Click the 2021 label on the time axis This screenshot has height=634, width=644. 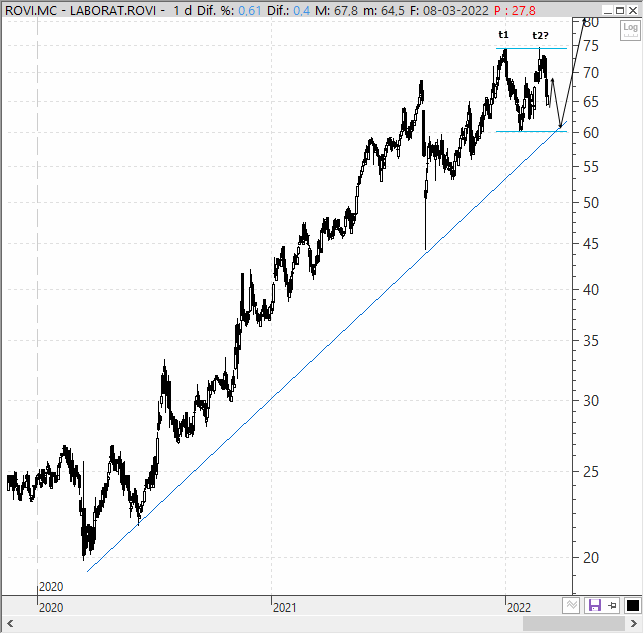(x=285, y=607)
